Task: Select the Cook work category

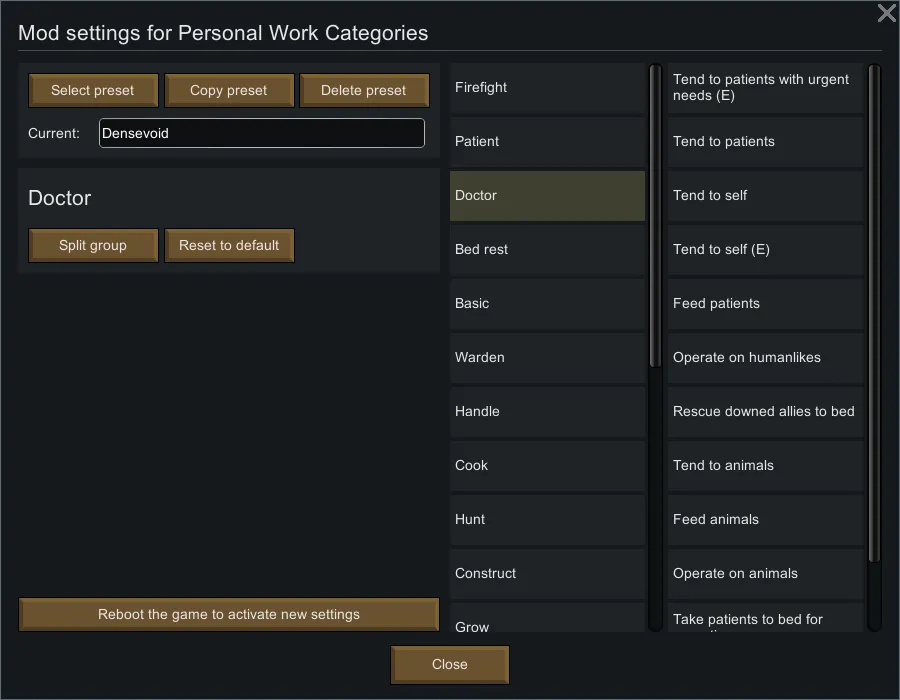Action: [x=547, y=466]
